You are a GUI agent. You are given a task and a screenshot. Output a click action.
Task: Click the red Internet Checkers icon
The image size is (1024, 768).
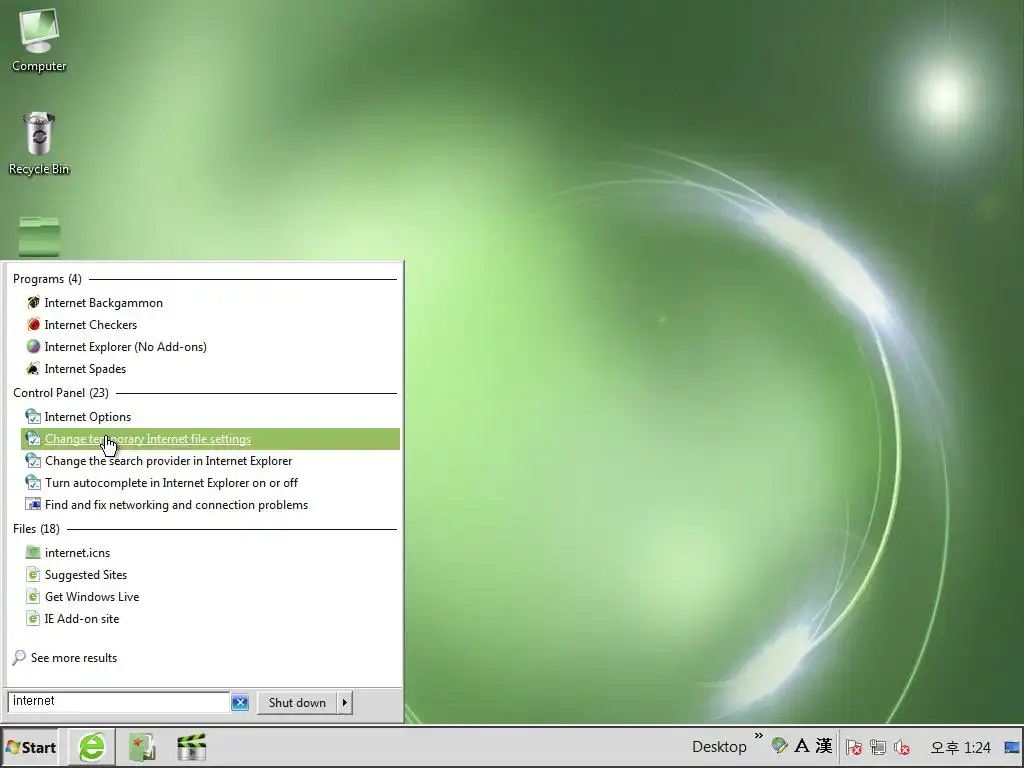33,325
